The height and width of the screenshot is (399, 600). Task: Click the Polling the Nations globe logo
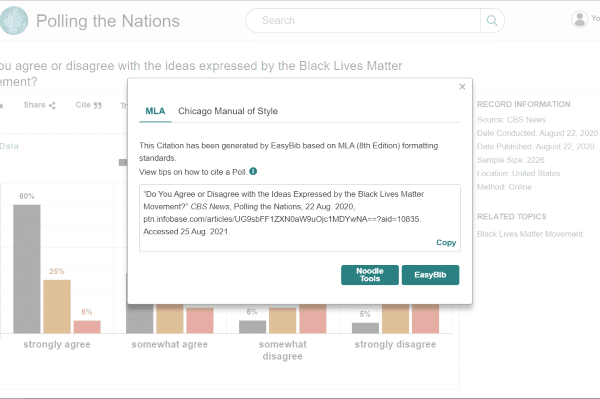point(14,21)
